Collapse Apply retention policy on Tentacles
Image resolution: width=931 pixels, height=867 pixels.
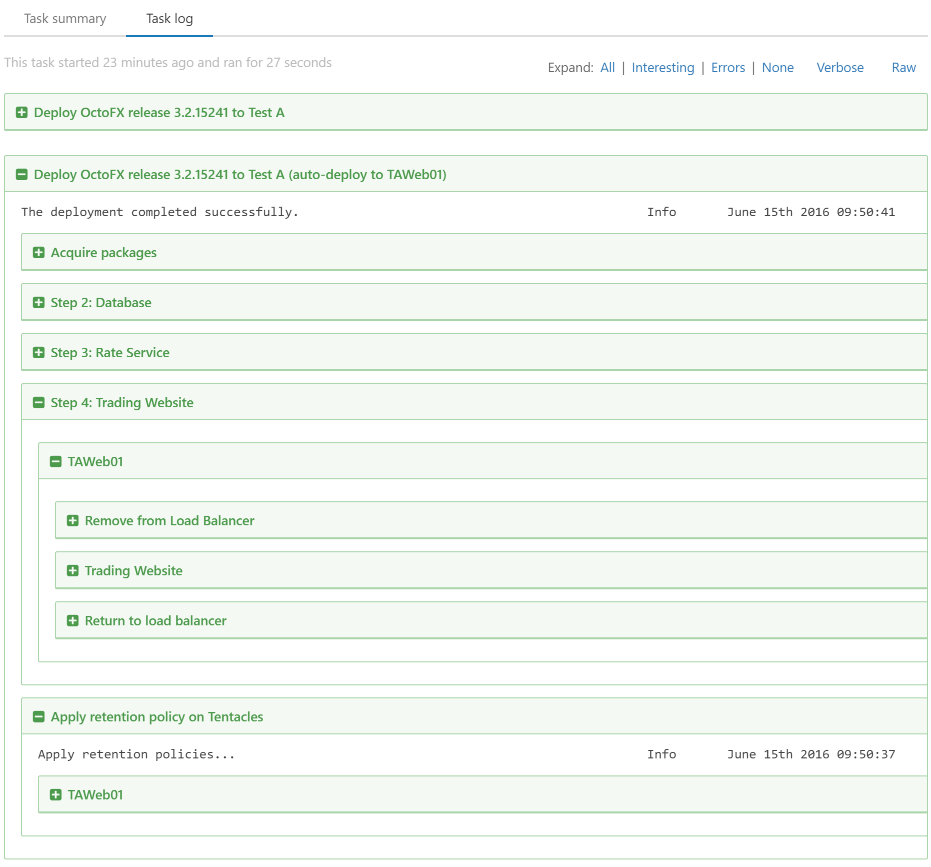tap(39, 717)
